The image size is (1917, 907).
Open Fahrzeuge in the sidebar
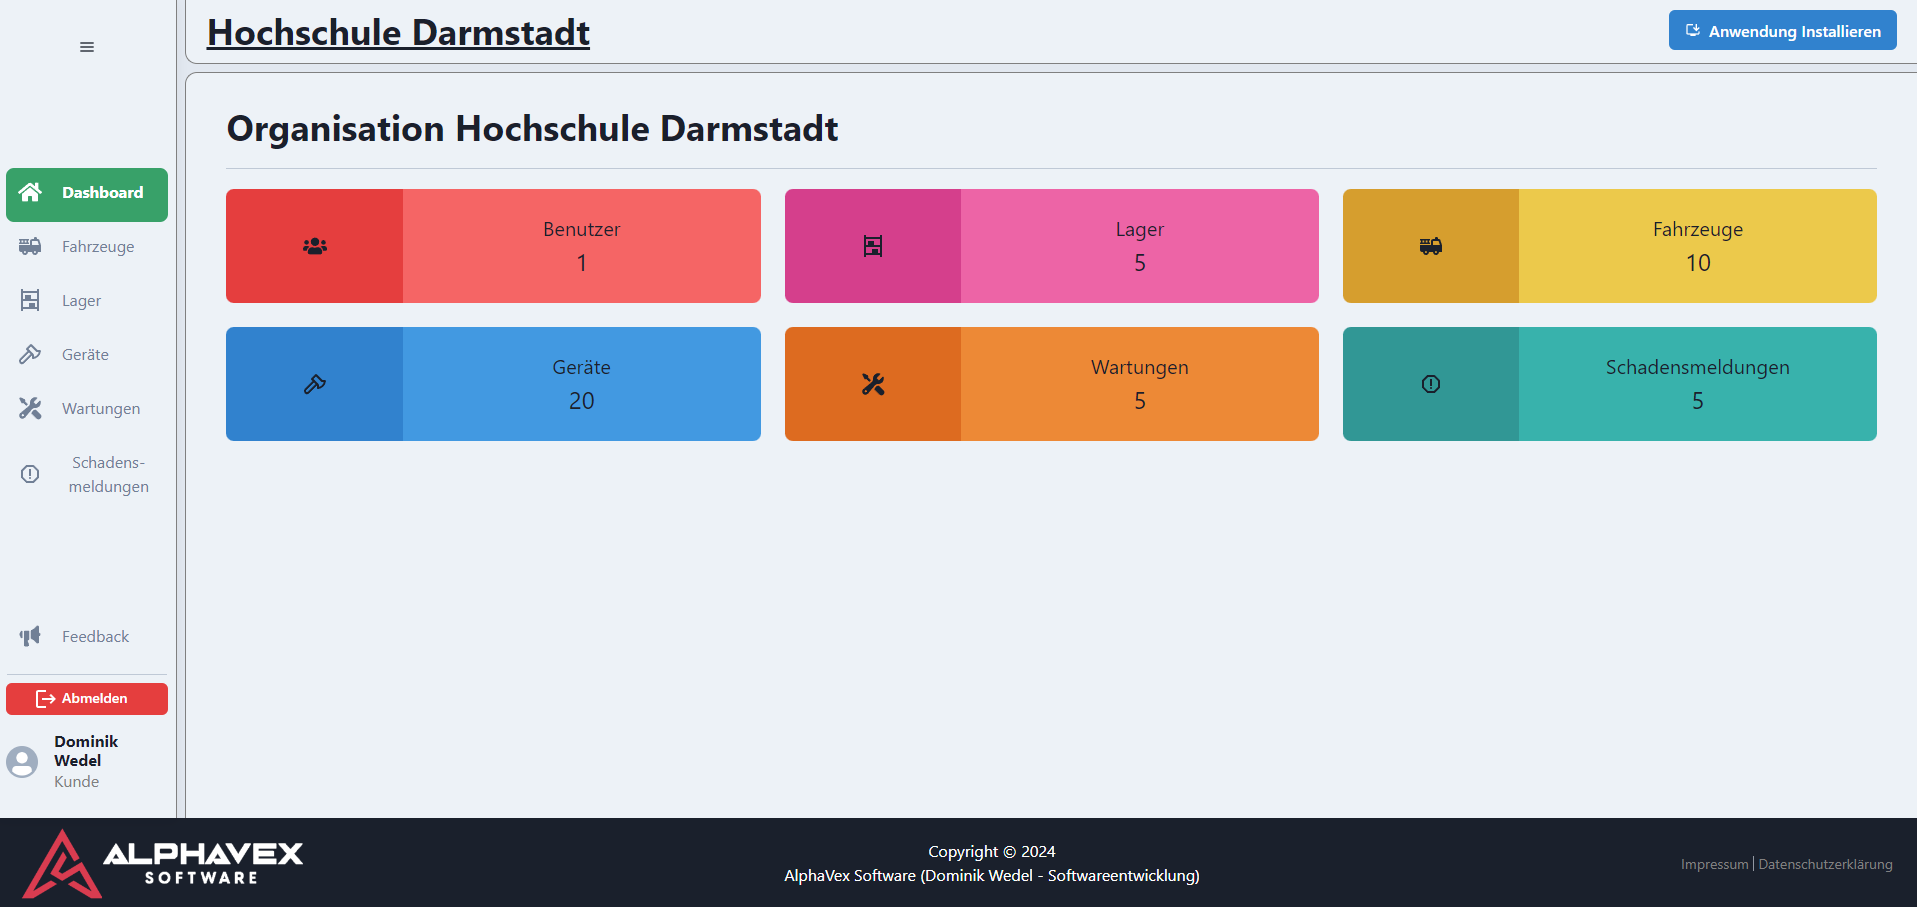87,246
